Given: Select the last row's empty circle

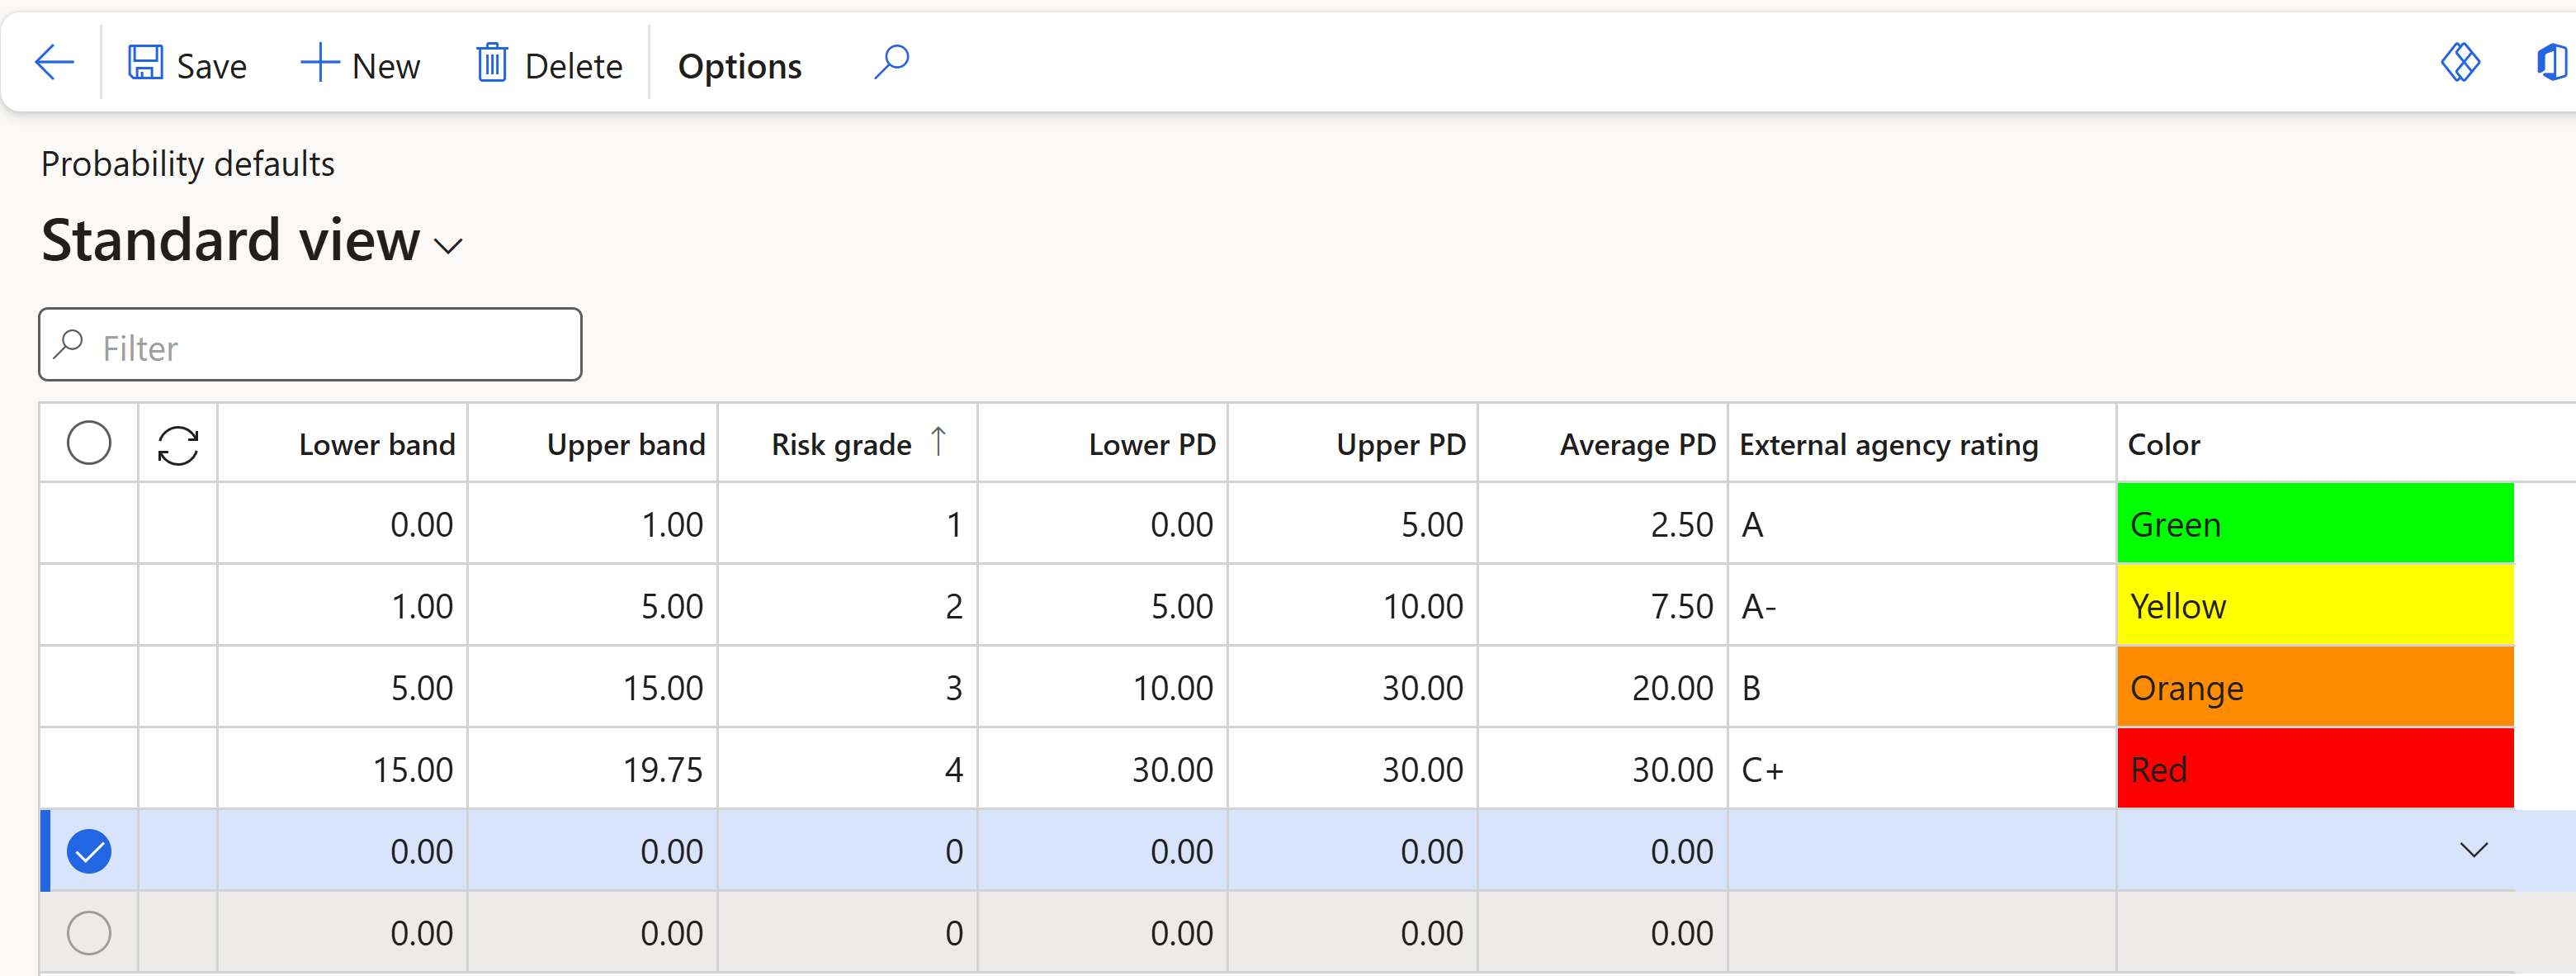Looking at the screenshot, I should click(x=89, y=932).
